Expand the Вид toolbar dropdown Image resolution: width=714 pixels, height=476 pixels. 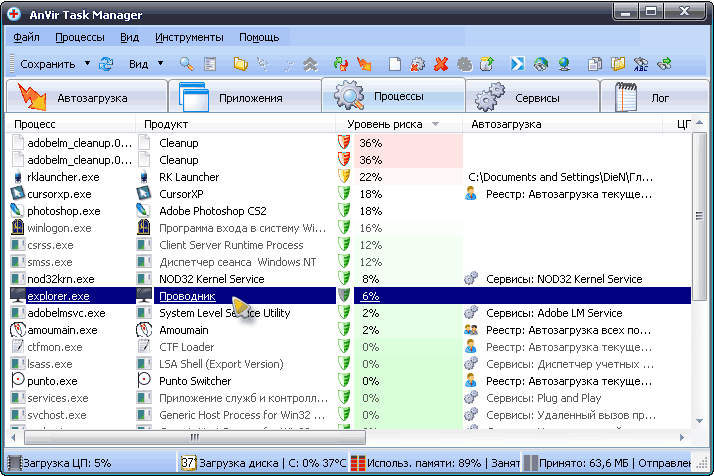click(159, 64)
